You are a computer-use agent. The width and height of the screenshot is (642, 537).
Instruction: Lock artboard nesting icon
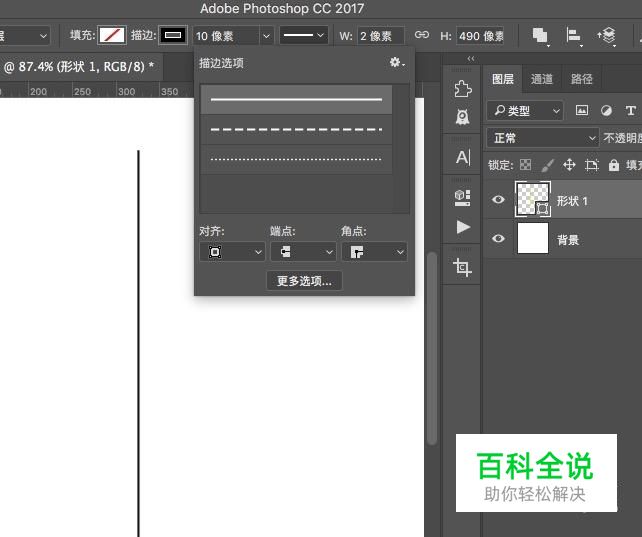click(592, 165)
